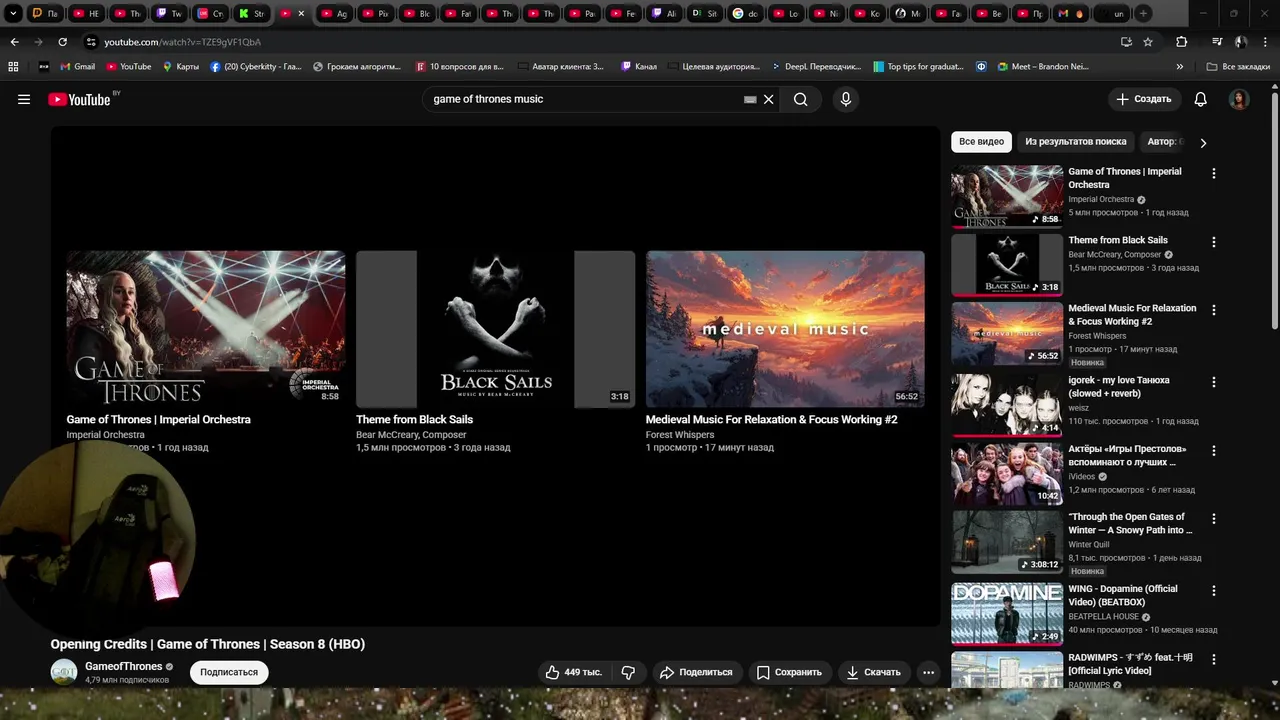Open options for igorek - my love video
Viewport: 1280px width, 720px height.
pos(1214,382)
